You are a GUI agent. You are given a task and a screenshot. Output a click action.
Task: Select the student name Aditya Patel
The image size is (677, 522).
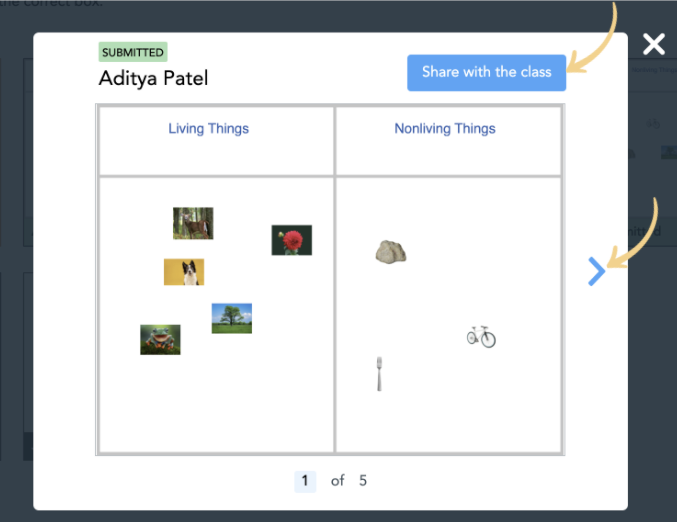153,78
